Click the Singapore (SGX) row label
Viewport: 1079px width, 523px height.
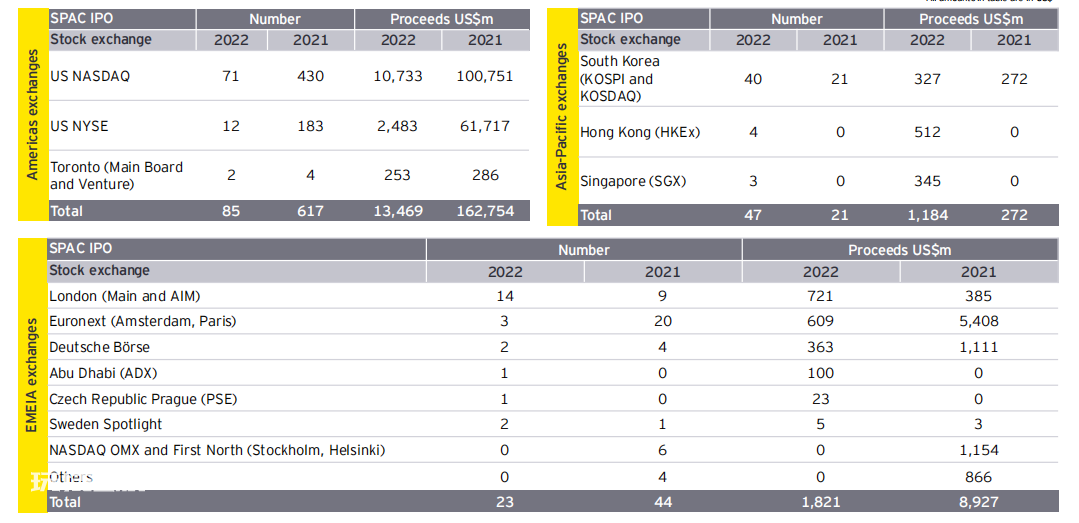pyautogui.click(x=633, y=182)
